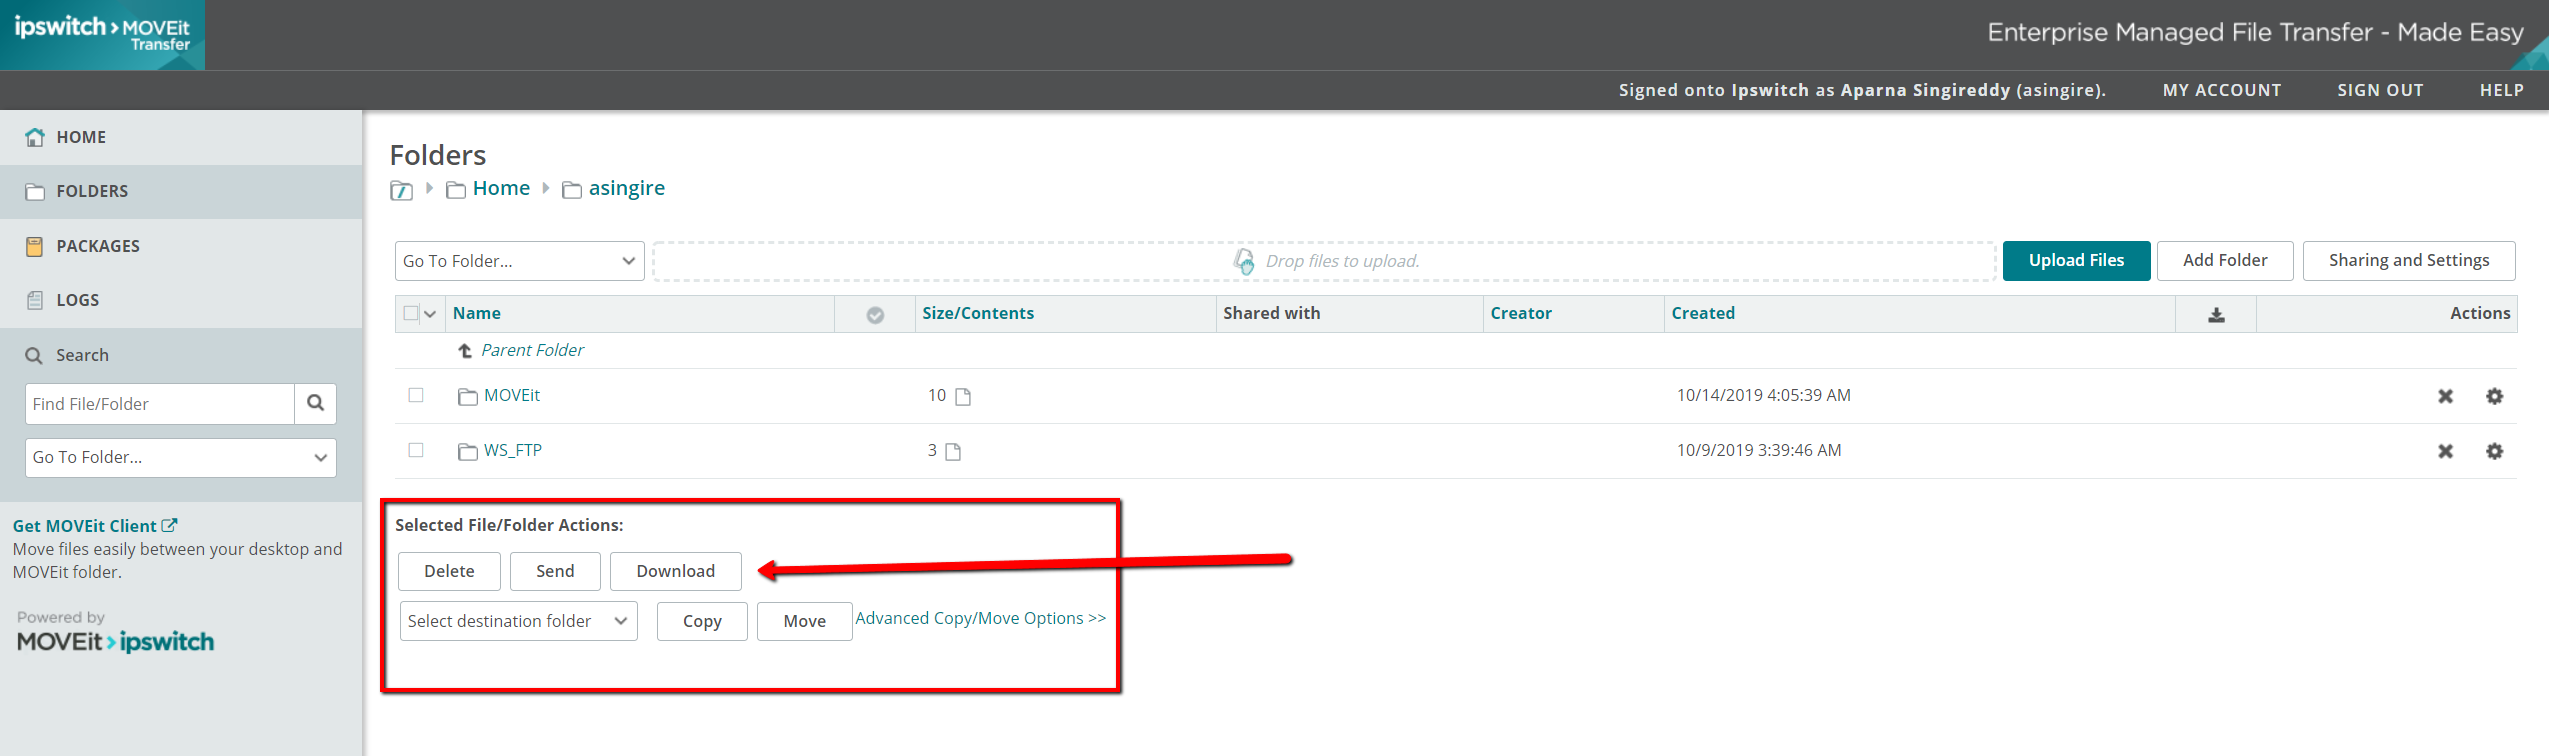Click the Find File/Folder search field
Screen dimensions: 2549x756
159,404
